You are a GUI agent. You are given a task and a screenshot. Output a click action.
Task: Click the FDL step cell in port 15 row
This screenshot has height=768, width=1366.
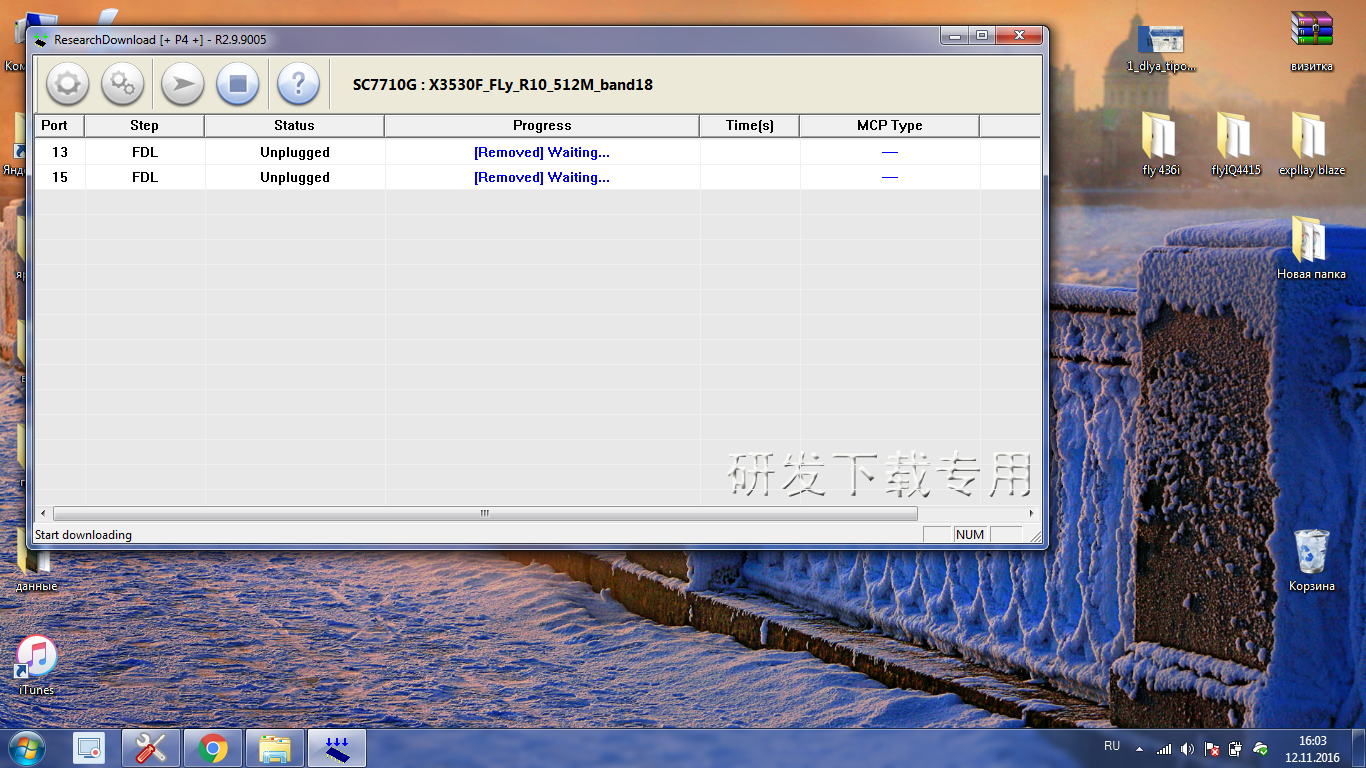pos(145,177)
